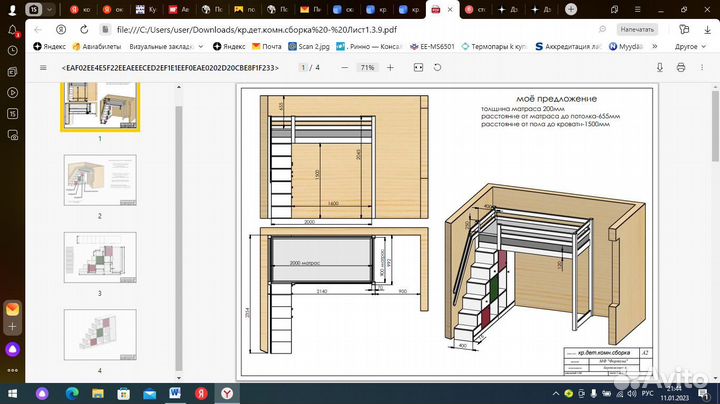The width and height of the screenshot is (720, 404).
Task: Click the zoom in plus icon
Action: point(390,67)
